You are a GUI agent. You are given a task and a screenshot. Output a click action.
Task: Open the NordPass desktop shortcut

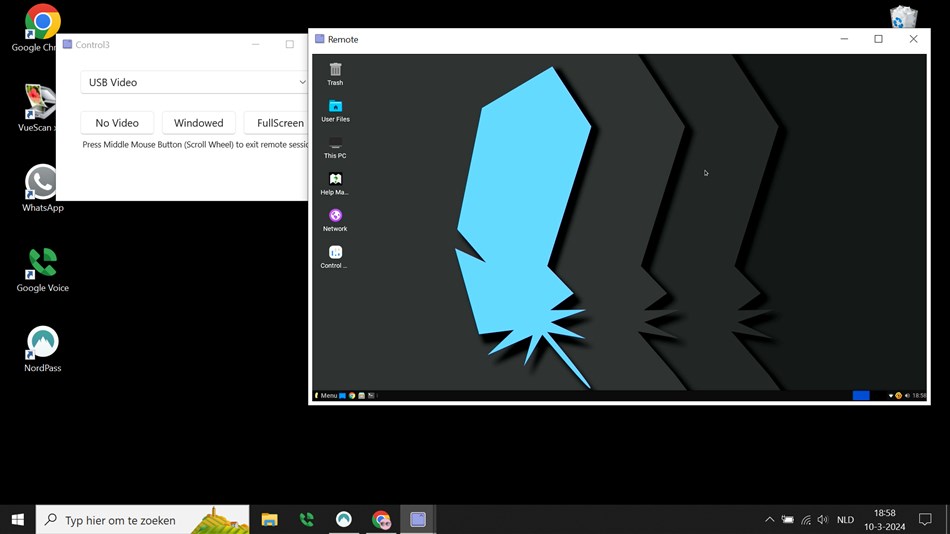point(42,349)
